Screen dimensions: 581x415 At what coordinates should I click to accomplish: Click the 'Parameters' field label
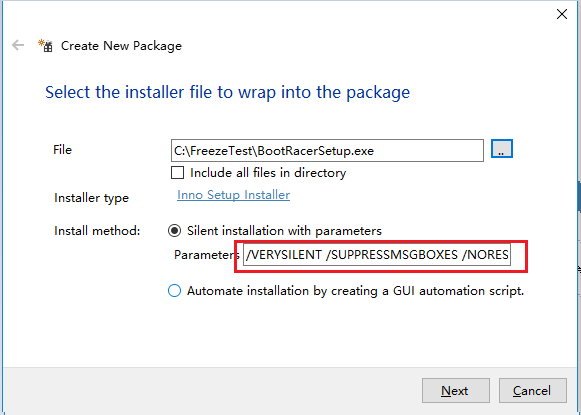click(206, 255)
